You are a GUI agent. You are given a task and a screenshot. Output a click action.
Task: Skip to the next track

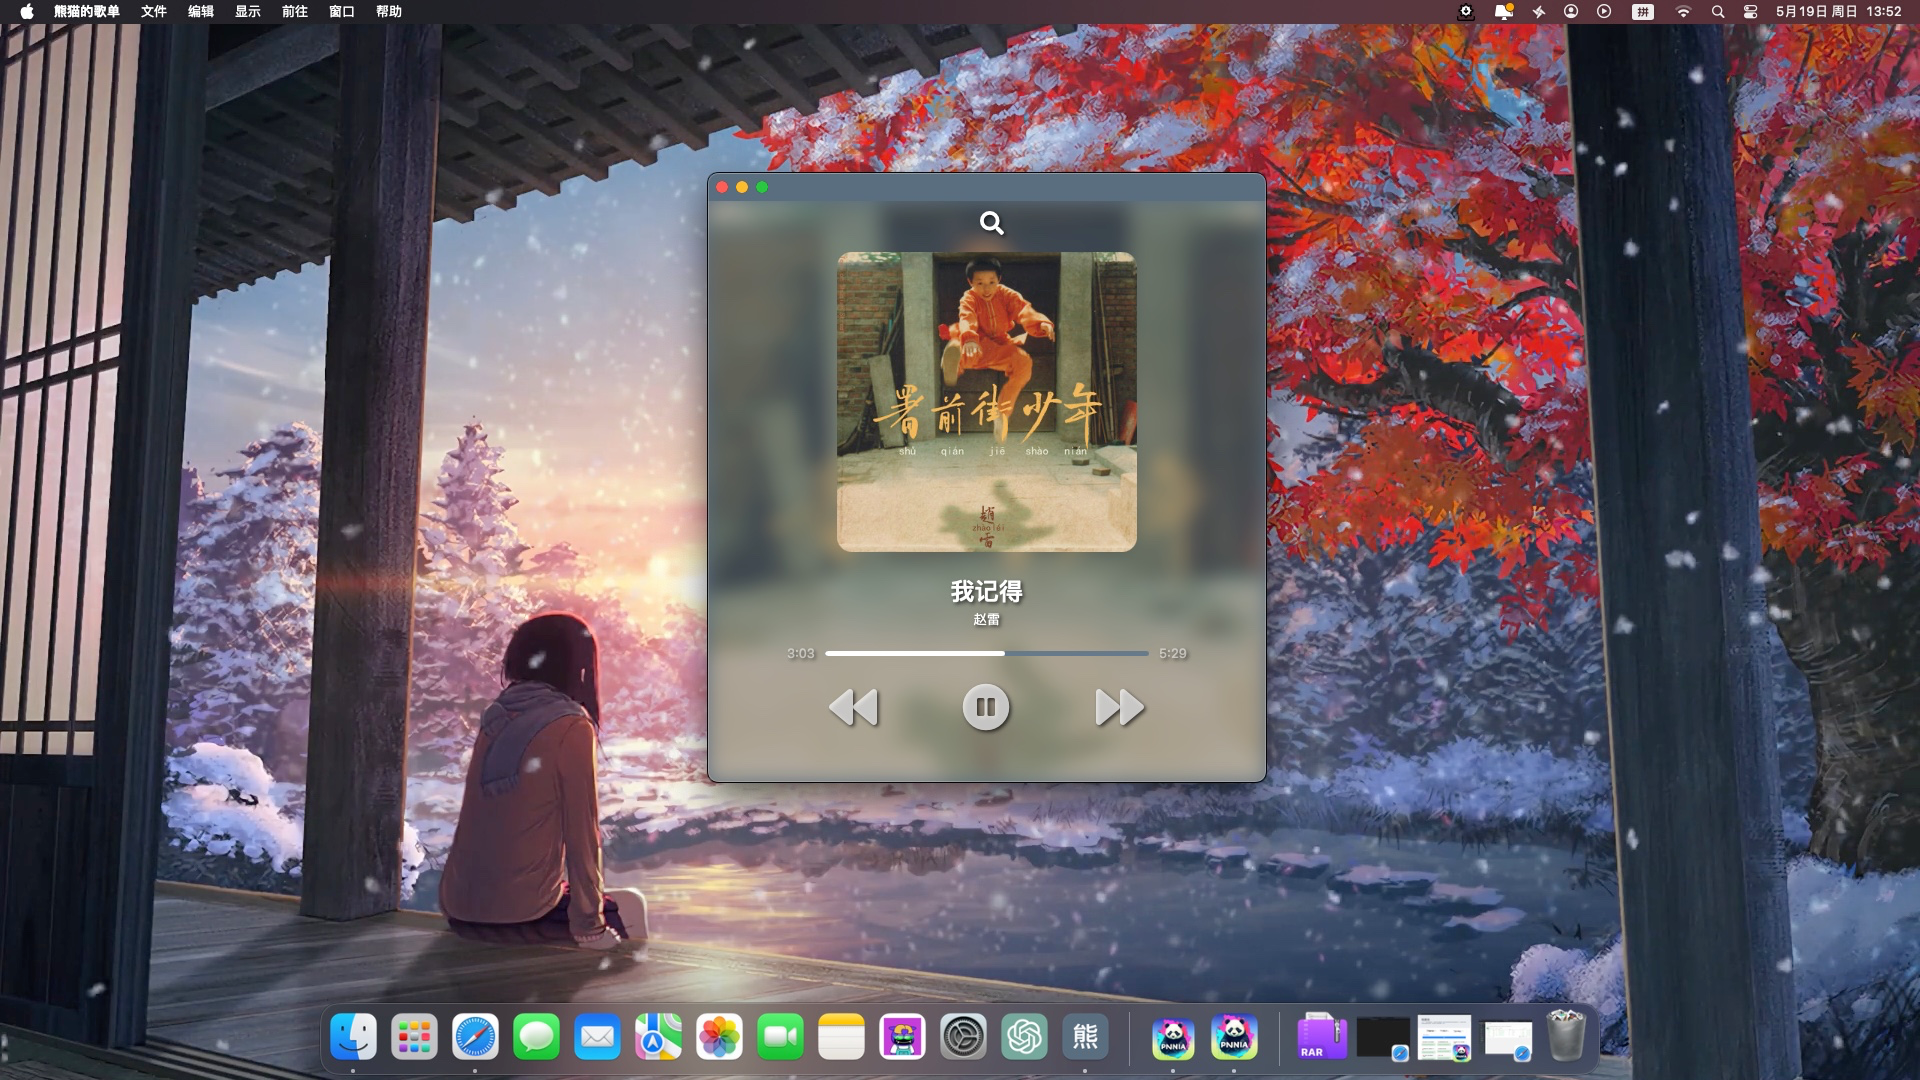click(1119, 707)
